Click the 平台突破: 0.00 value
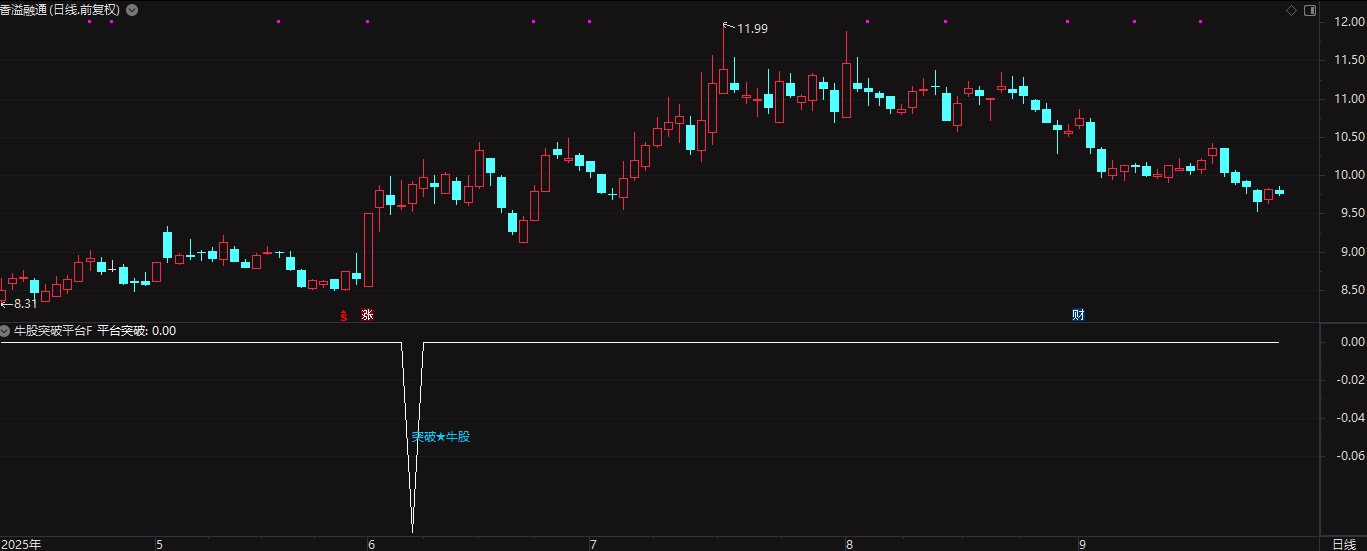This screenshot has height=551, width=1367. 136,330
